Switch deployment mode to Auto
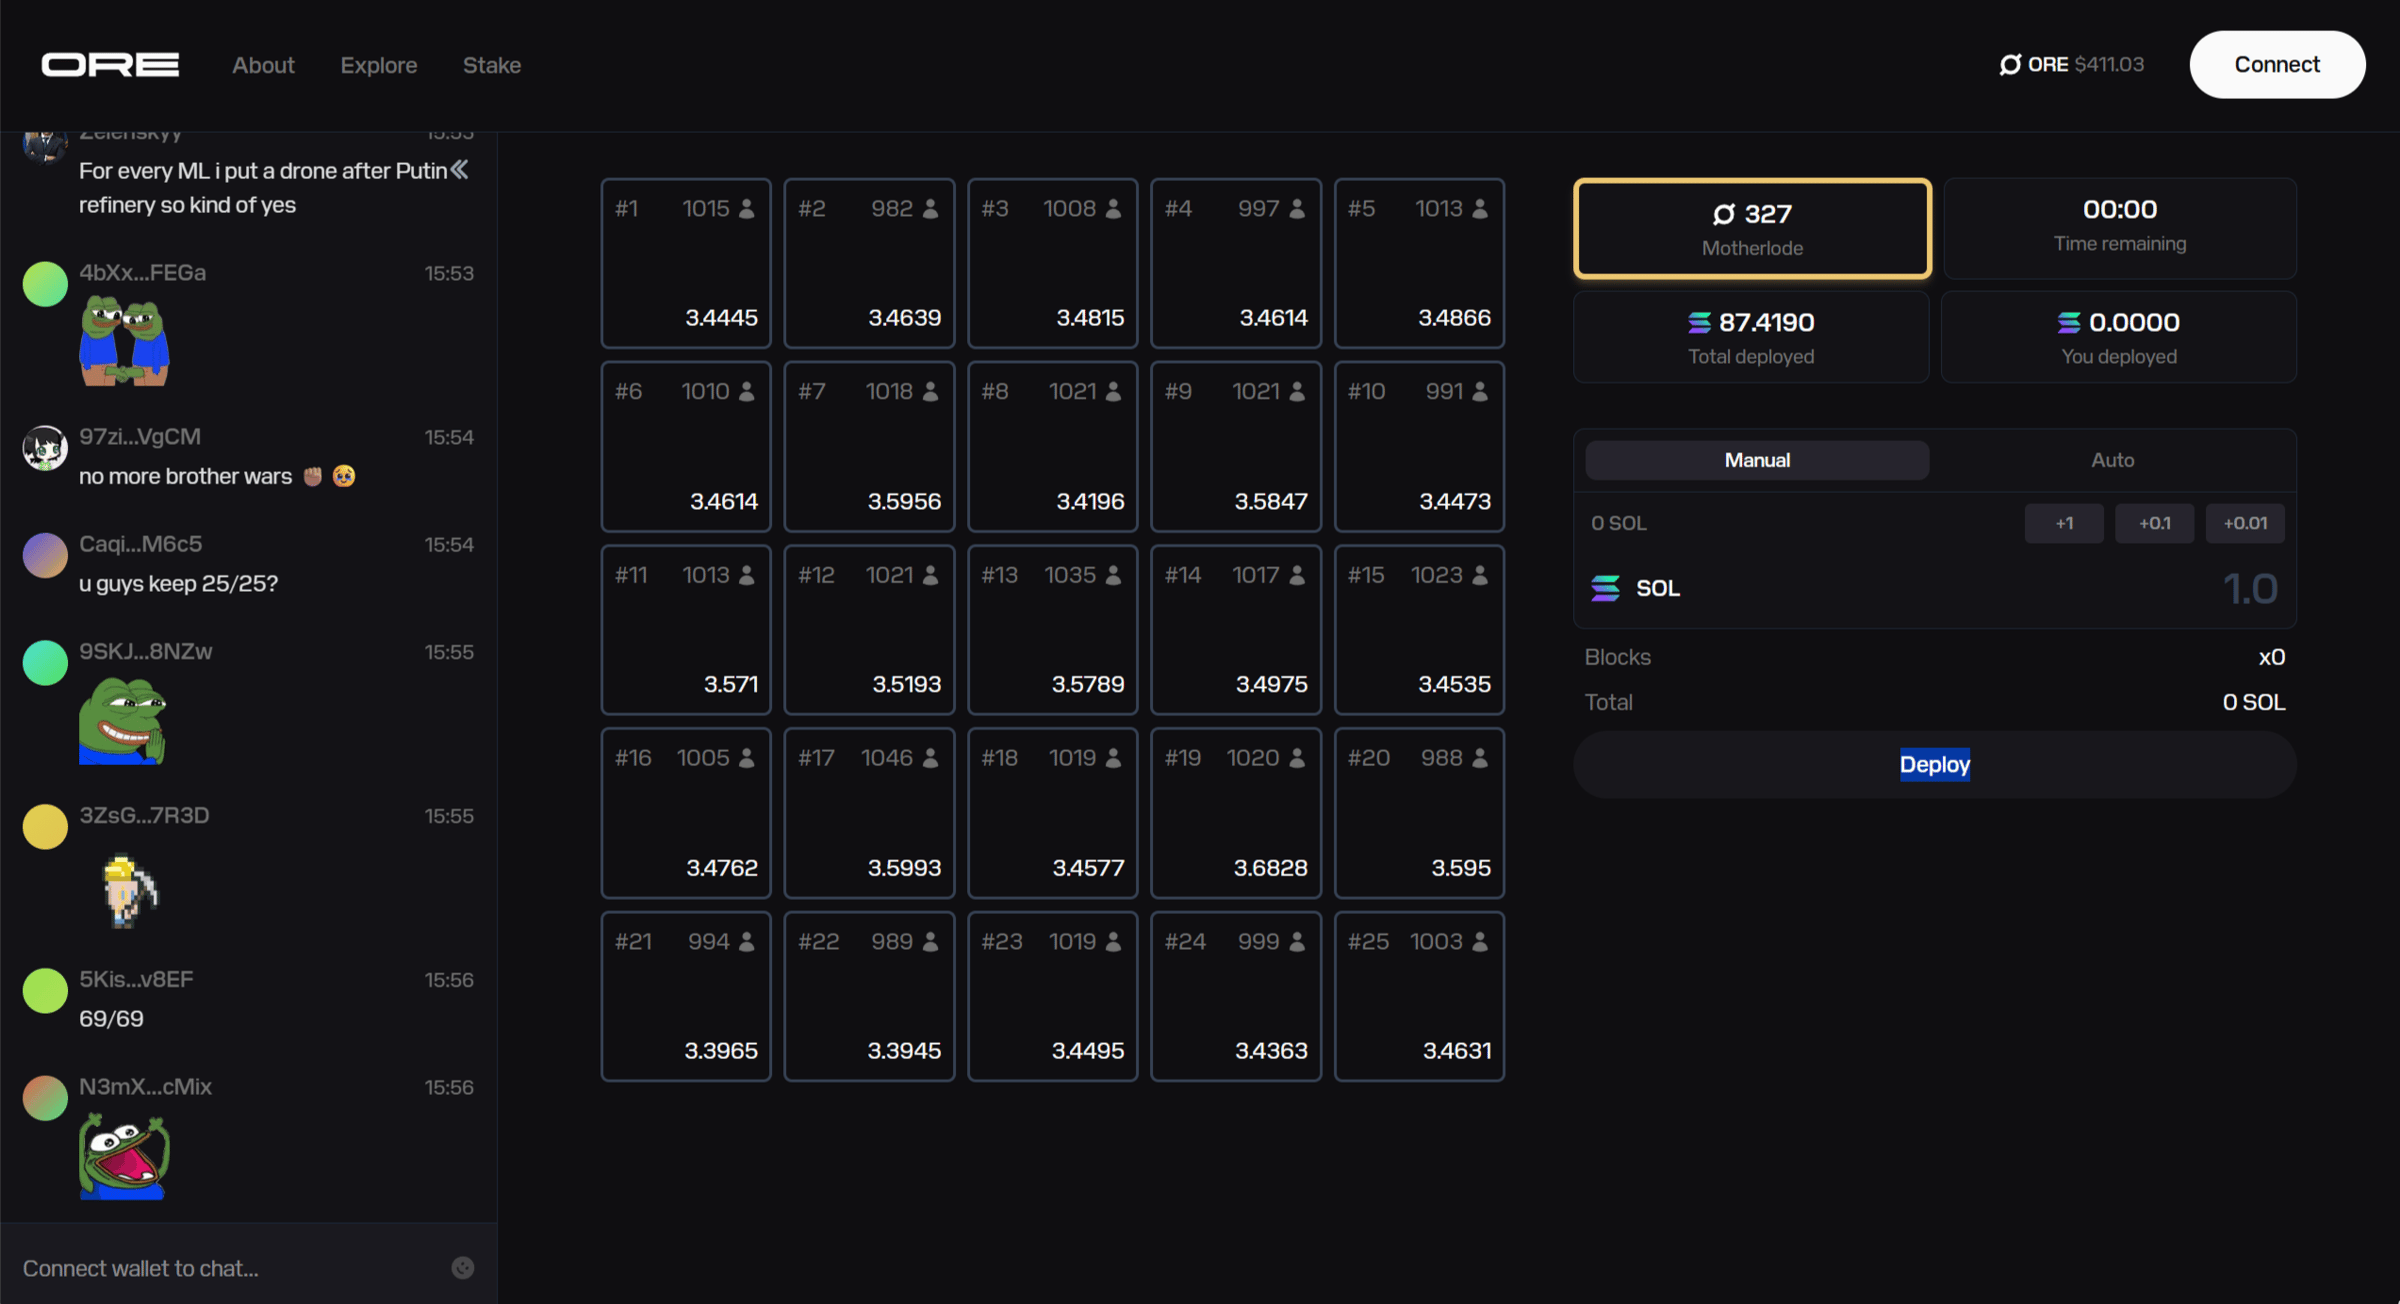2400x1304 pixels. pyautogui.click(x=2113, y=460)
